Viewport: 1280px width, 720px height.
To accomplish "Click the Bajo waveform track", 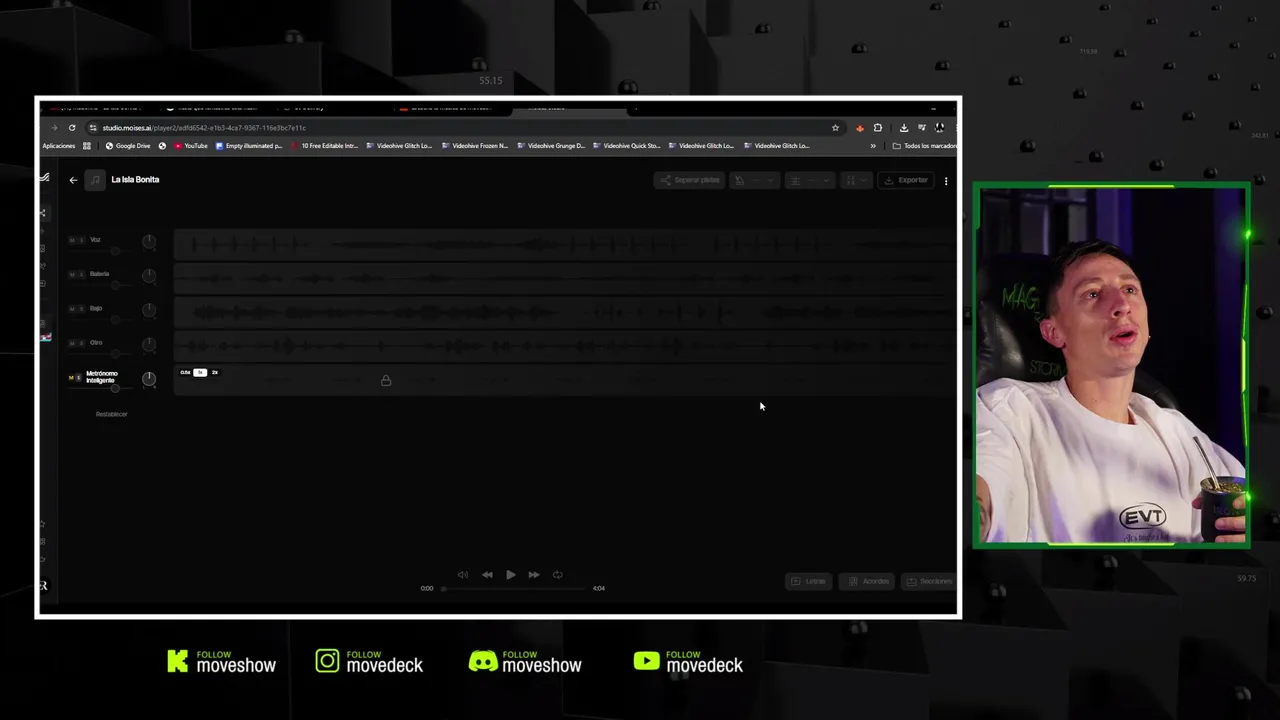I will pyautogui.click(x=565, y=312).
